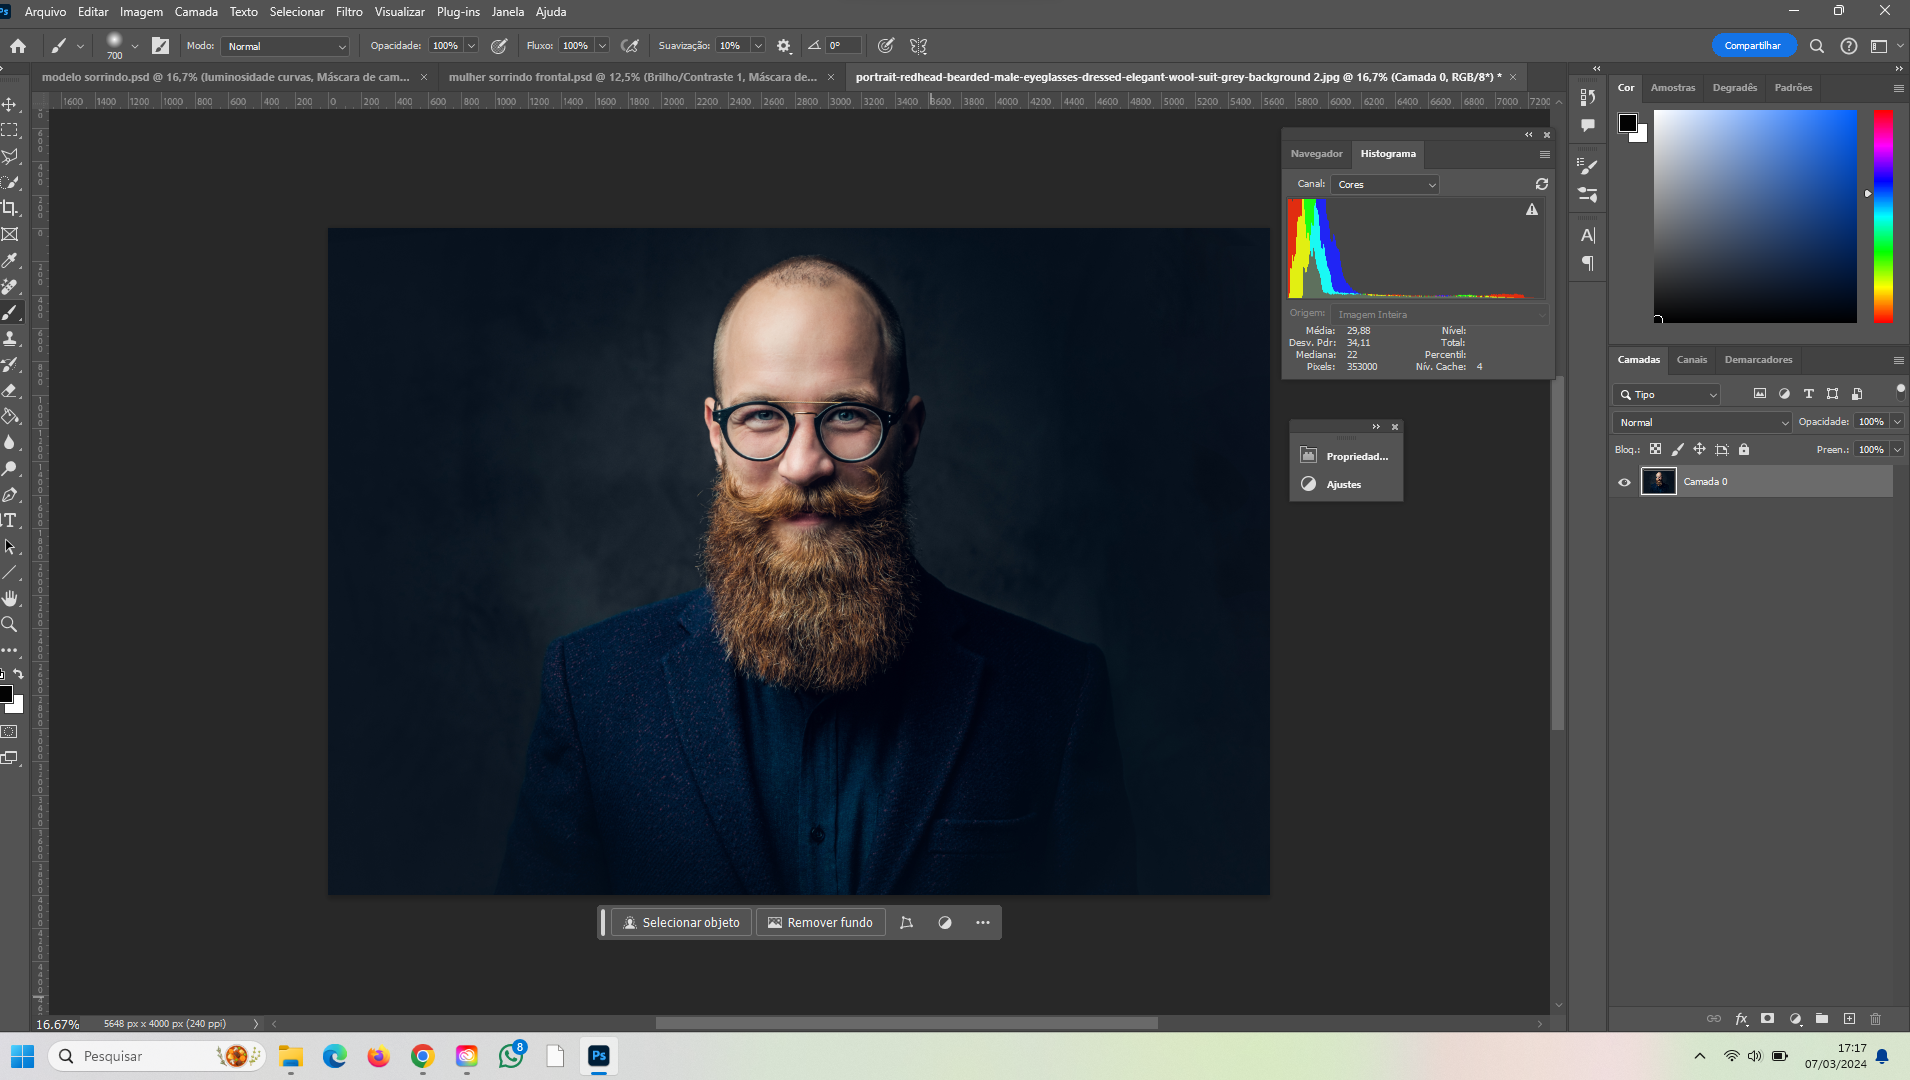Open Ajustes panel button
Viewport: 1910px width, 1080px height.
point(1347,484)
